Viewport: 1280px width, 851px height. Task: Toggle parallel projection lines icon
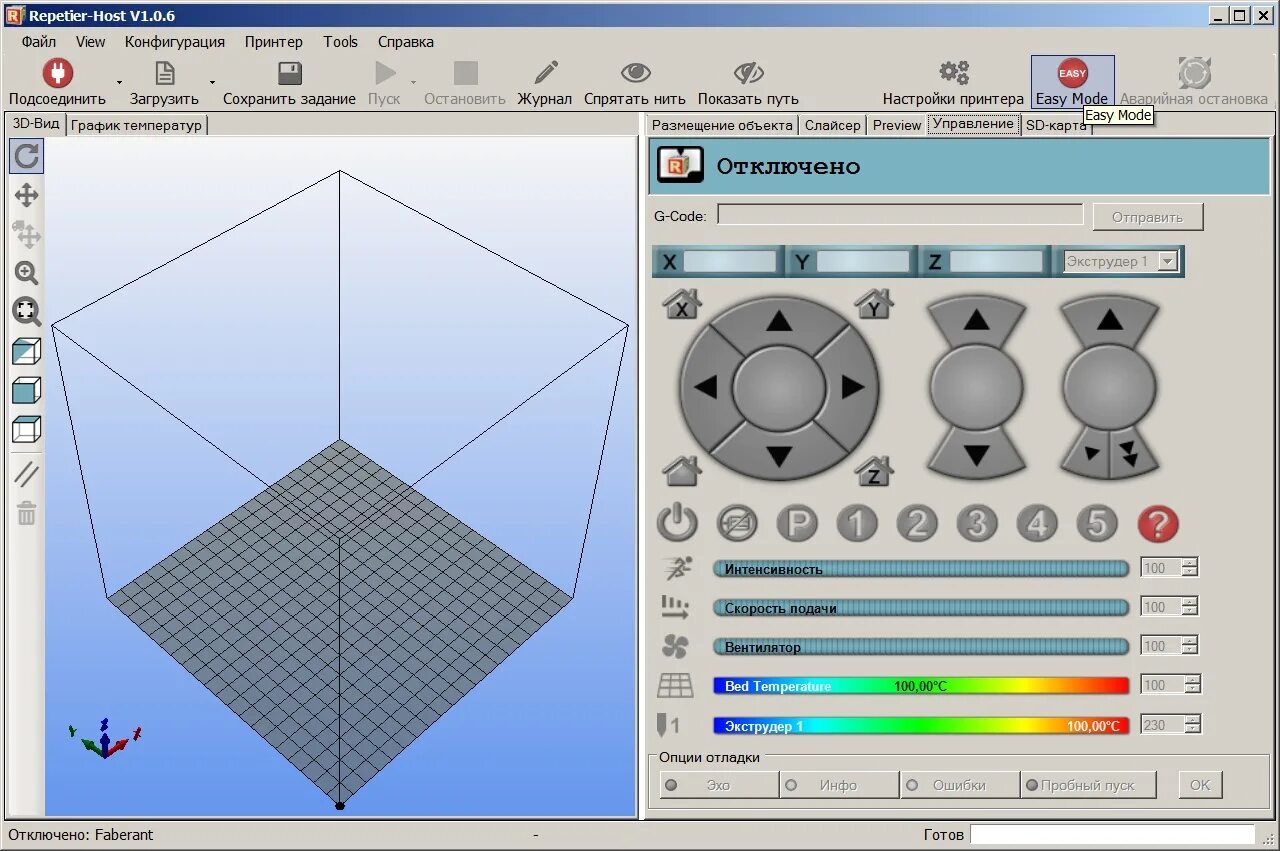click(27, 473)
